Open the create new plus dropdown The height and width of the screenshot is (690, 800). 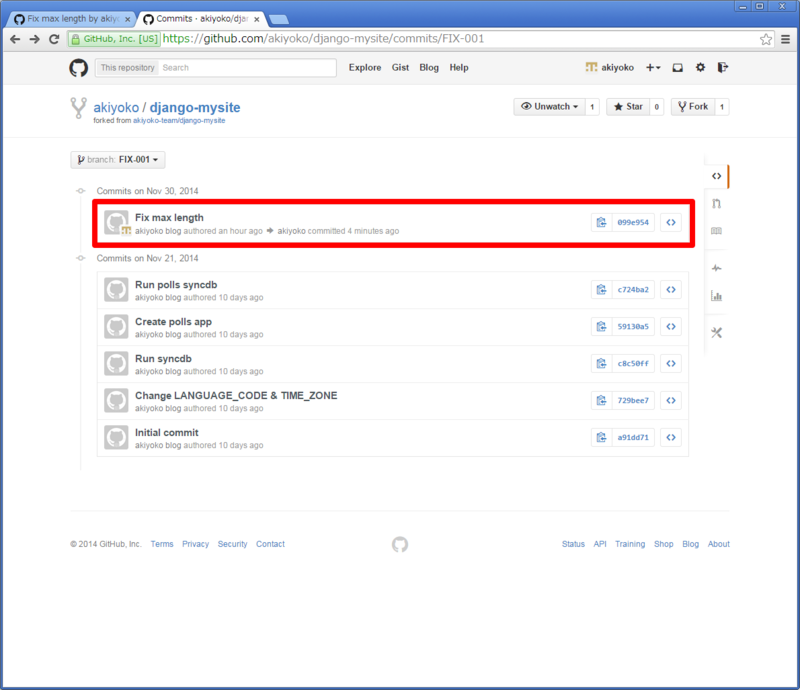click(653, 67)
